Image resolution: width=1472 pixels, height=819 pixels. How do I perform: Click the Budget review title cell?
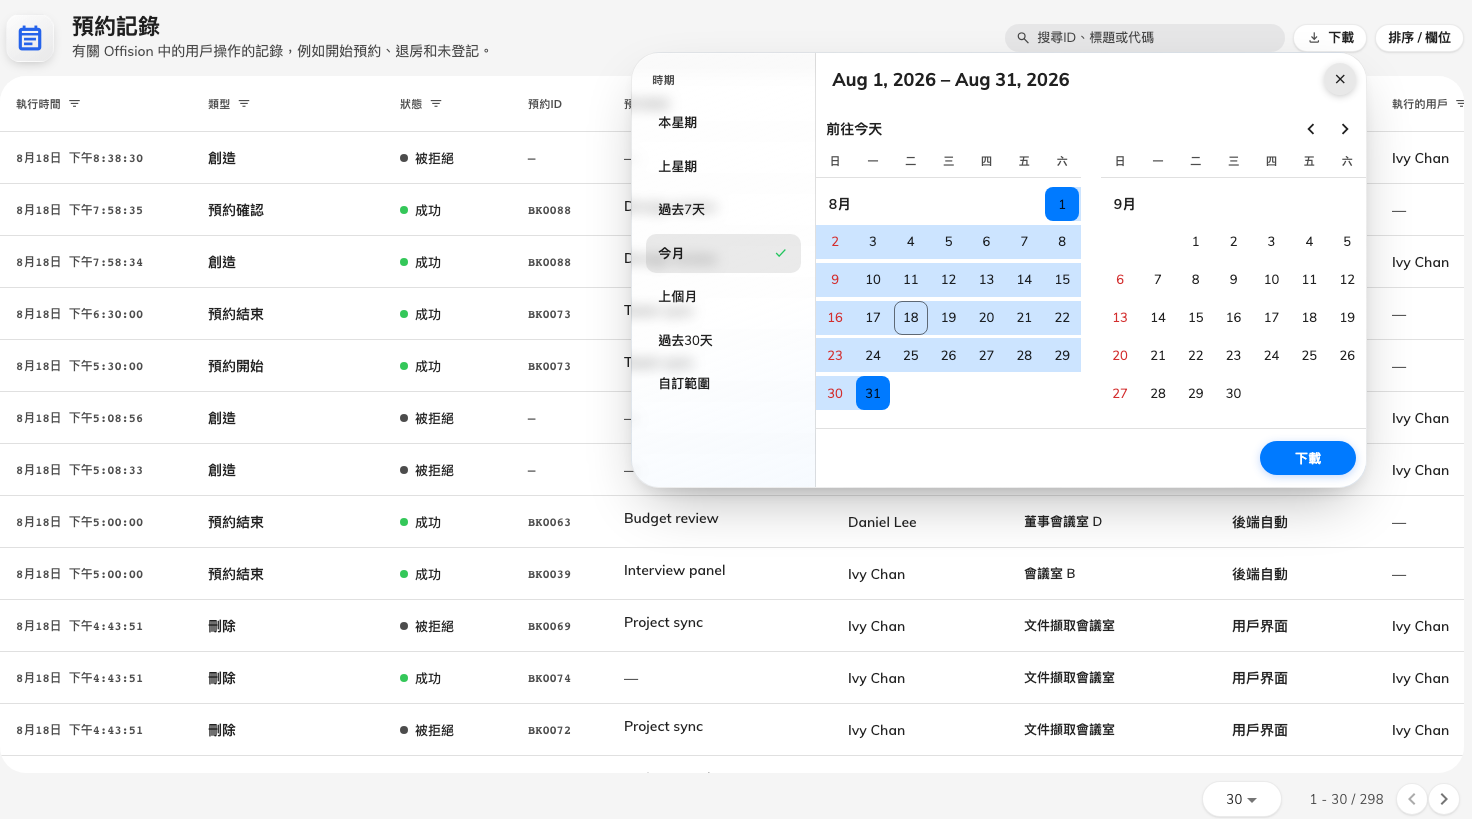coord(671,518)
